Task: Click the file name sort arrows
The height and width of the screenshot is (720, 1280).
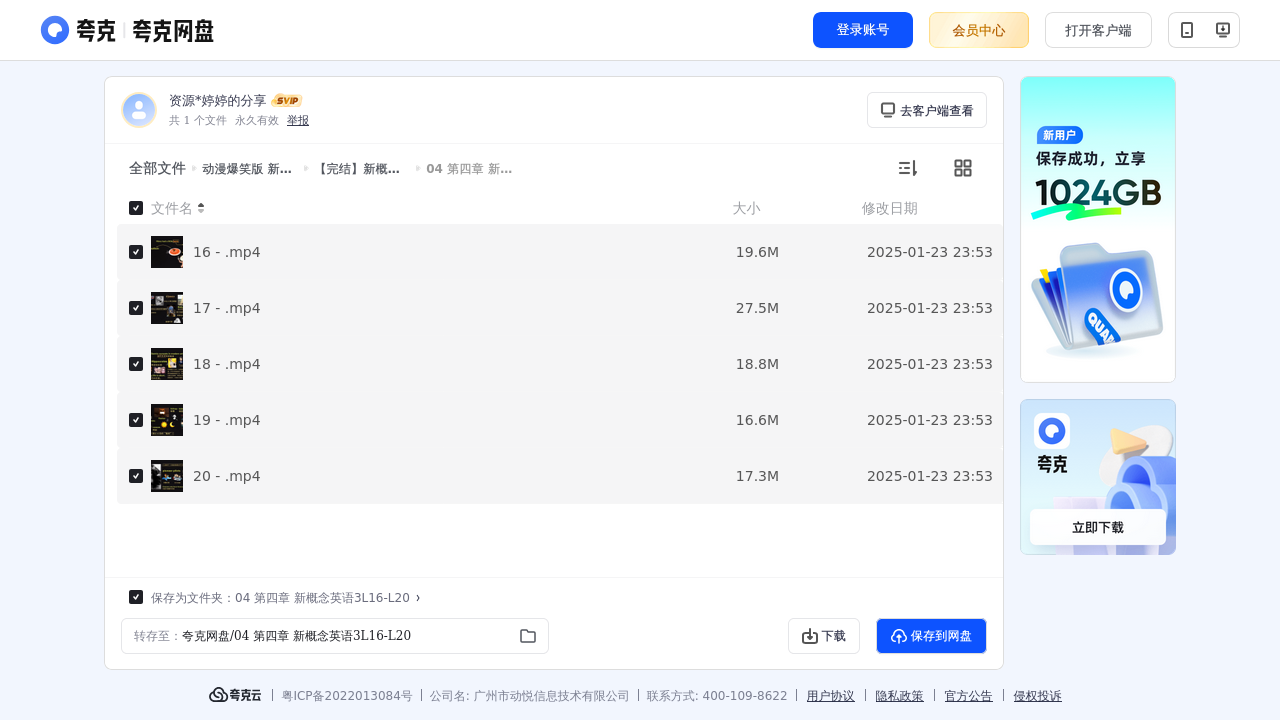Action: [201, 208]
